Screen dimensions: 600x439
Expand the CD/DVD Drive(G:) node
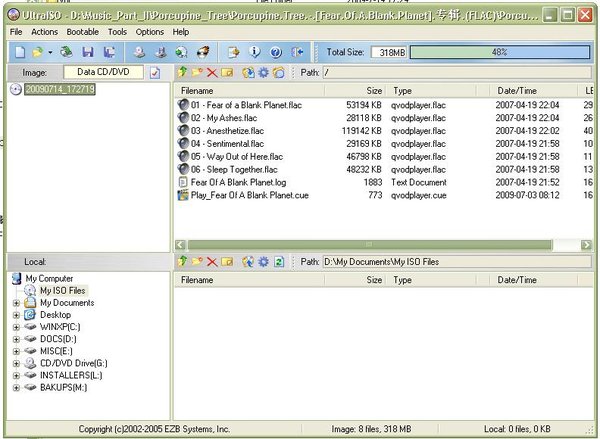pos(16,363)
